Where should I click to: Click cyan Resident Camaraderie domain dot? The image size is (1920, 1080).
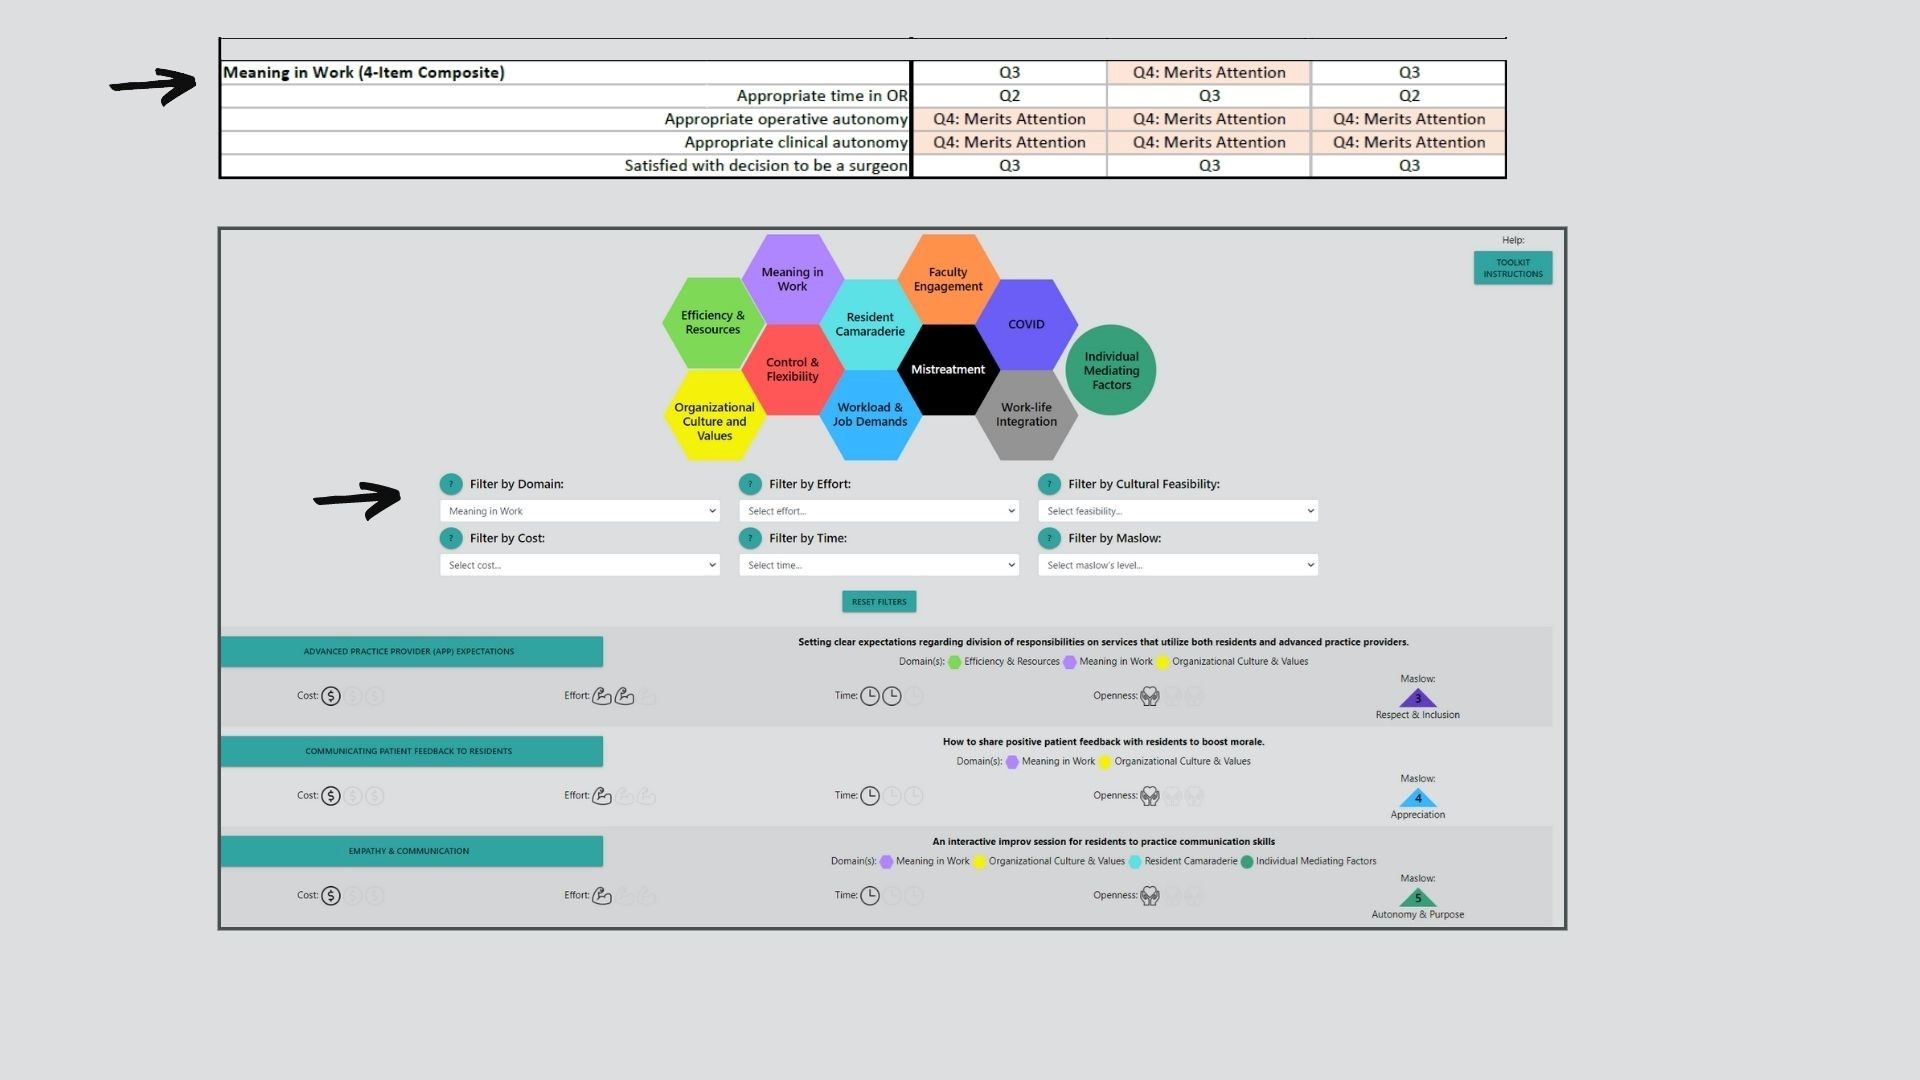(1135, 862)
